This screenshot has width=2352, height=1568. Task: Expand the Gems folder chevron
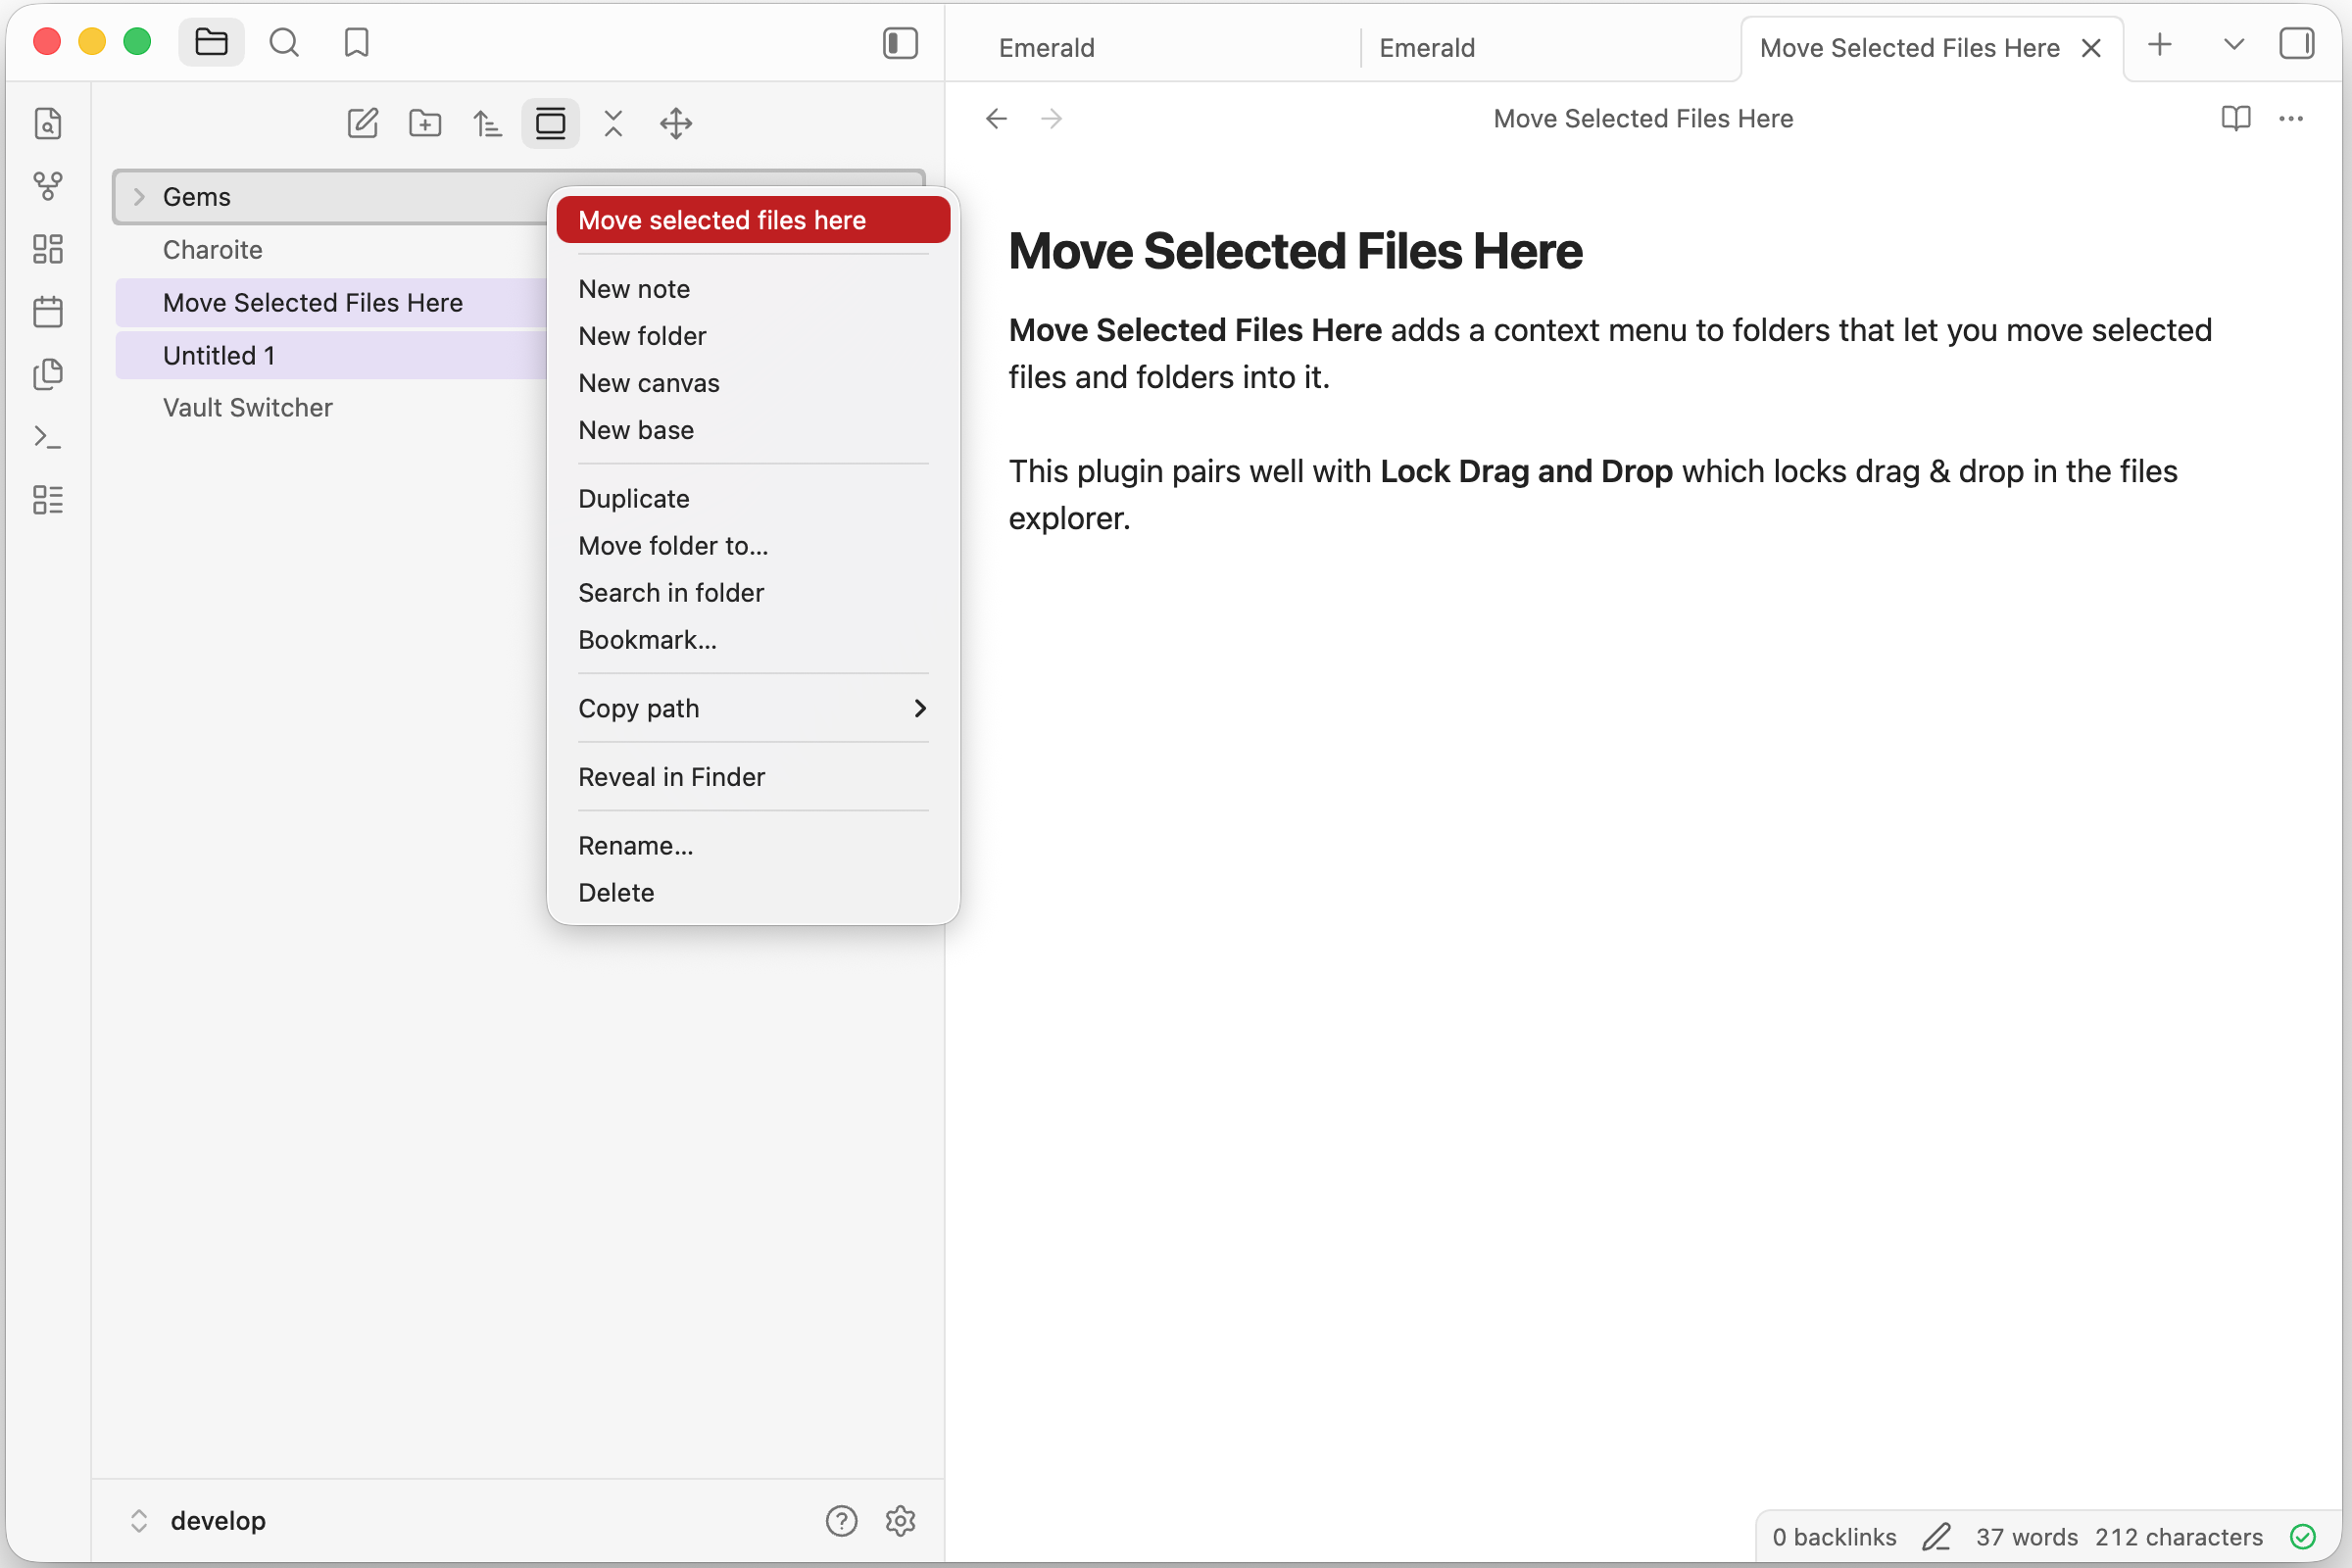(x=139, y=197)
